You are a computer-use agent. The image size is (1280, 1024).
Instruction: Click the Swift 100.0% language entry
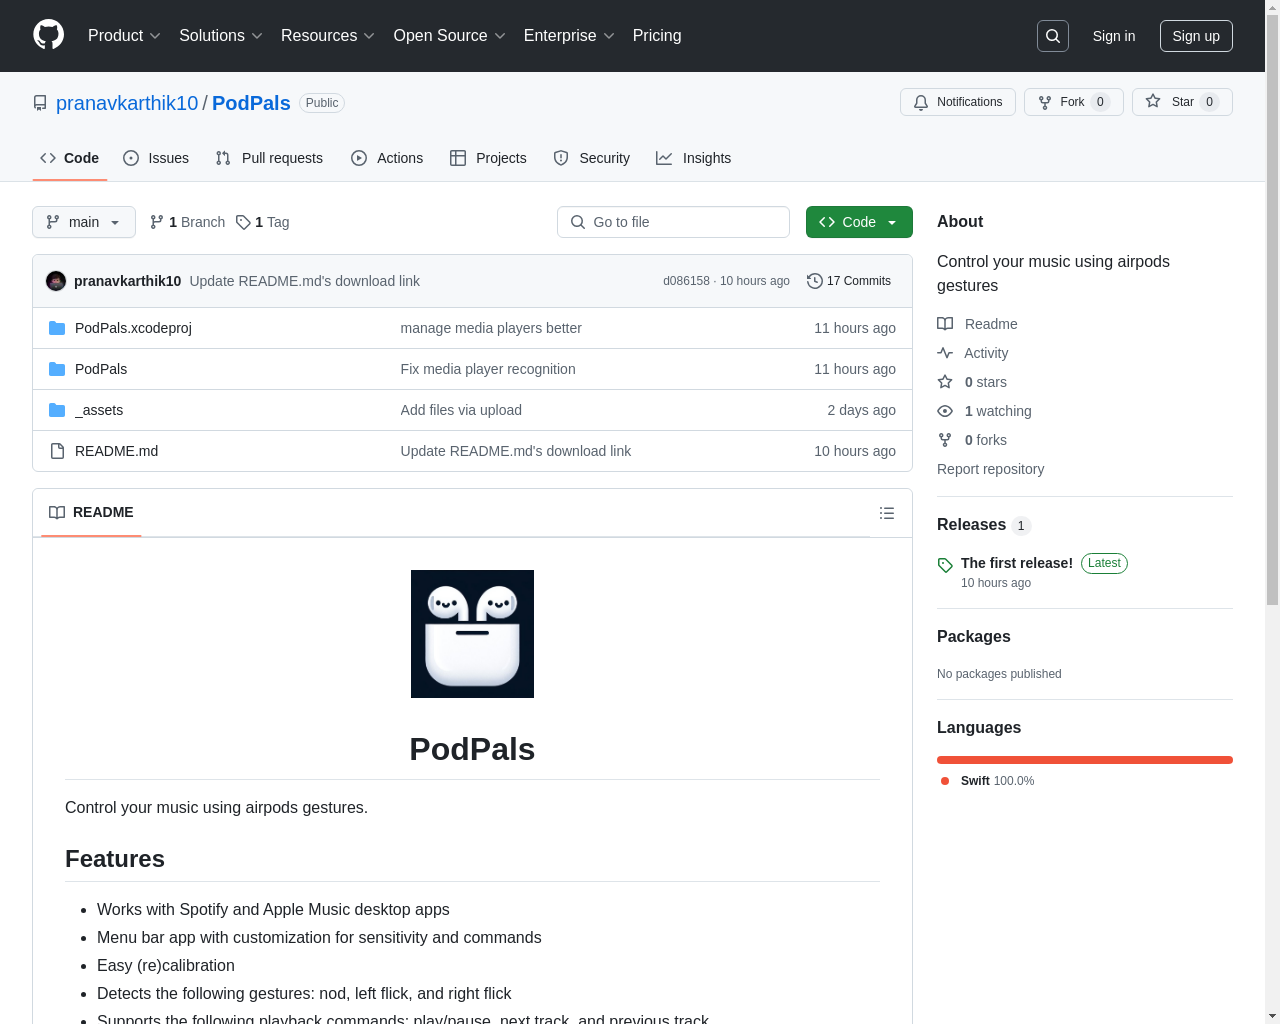coord(987,781)
